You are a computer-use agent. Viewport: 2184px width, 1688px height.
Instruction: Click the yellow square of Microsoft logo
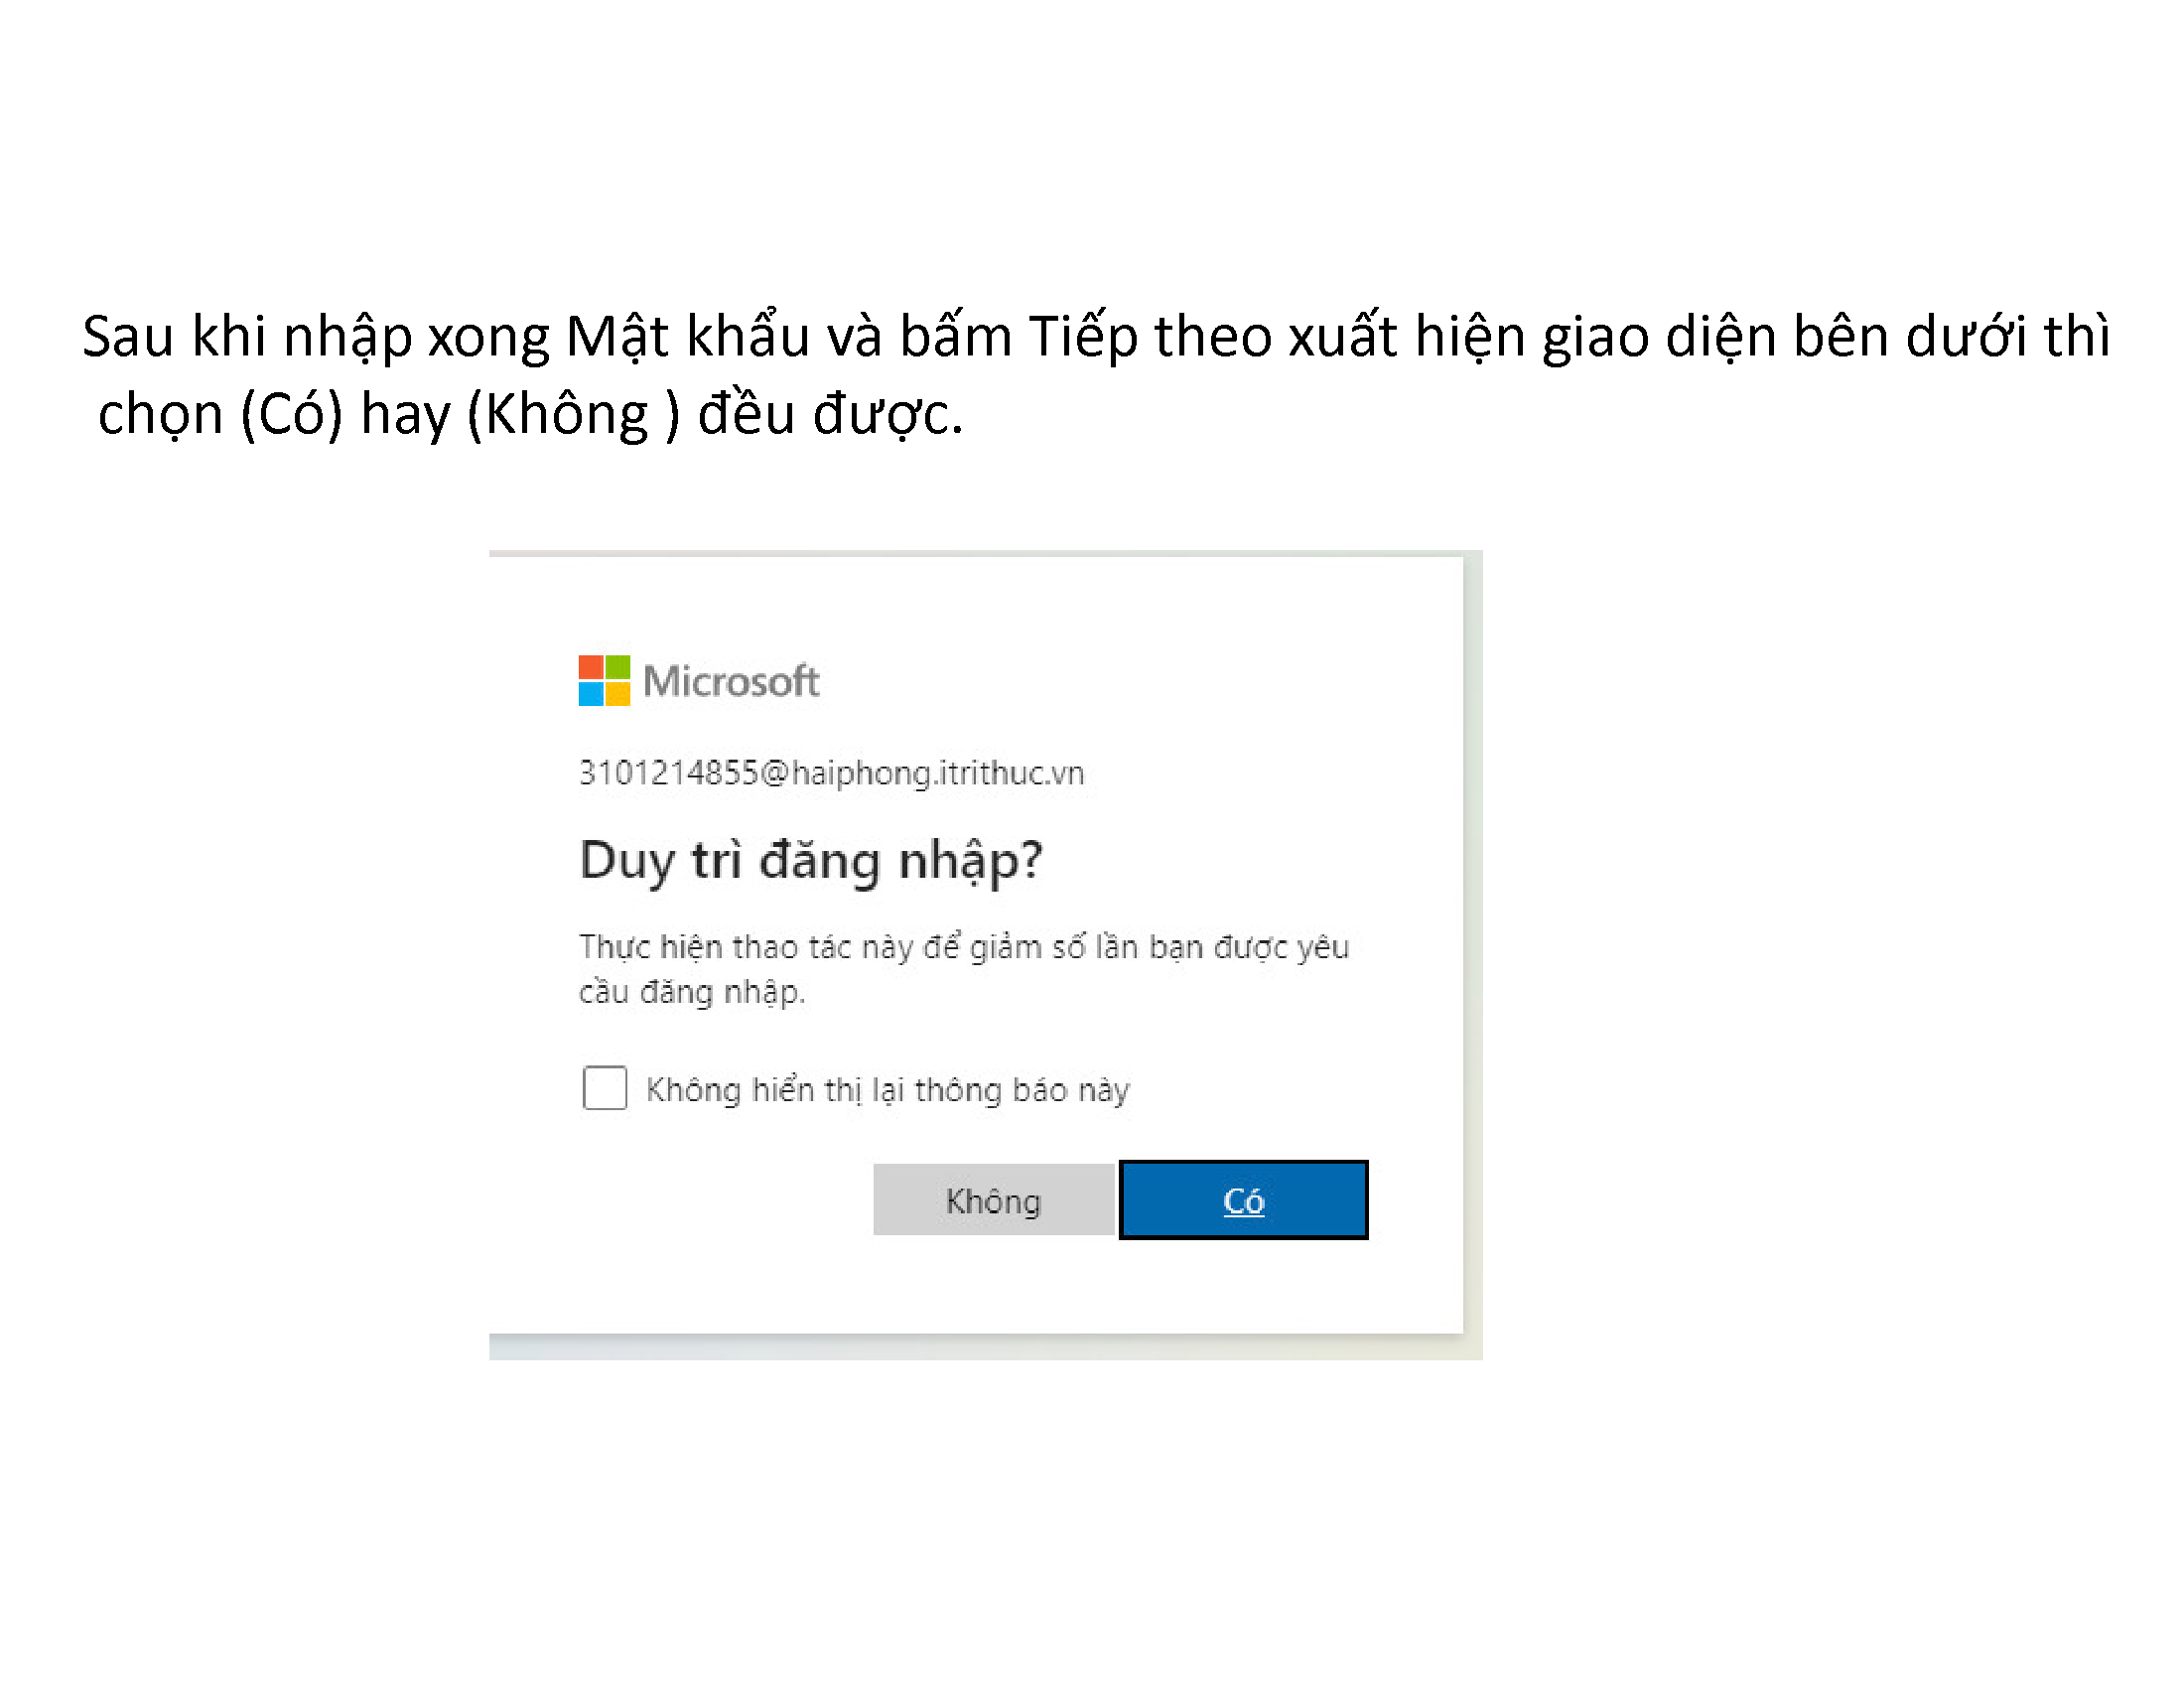618,694
